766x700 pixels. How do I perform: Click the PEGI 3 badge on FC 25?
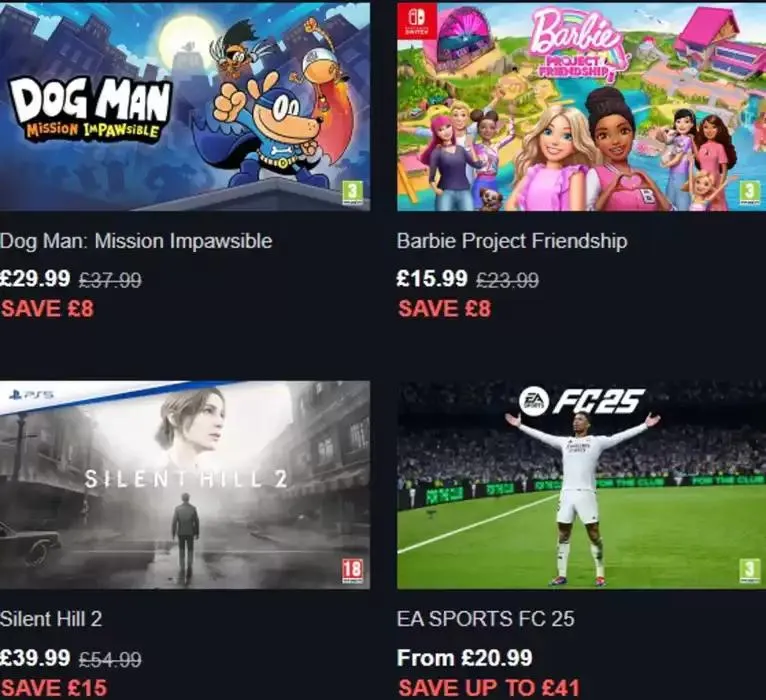tap(749, 571)
